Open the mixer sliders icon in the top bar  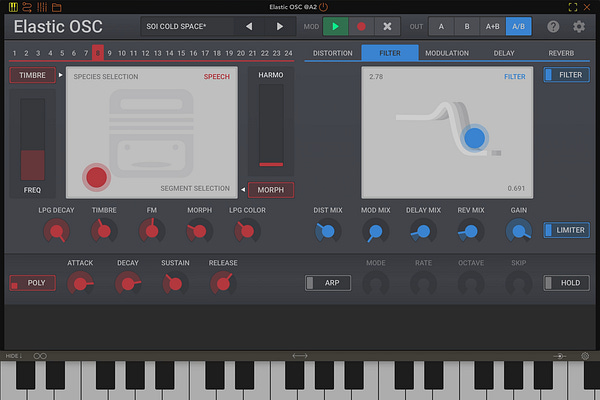point(42,7)
